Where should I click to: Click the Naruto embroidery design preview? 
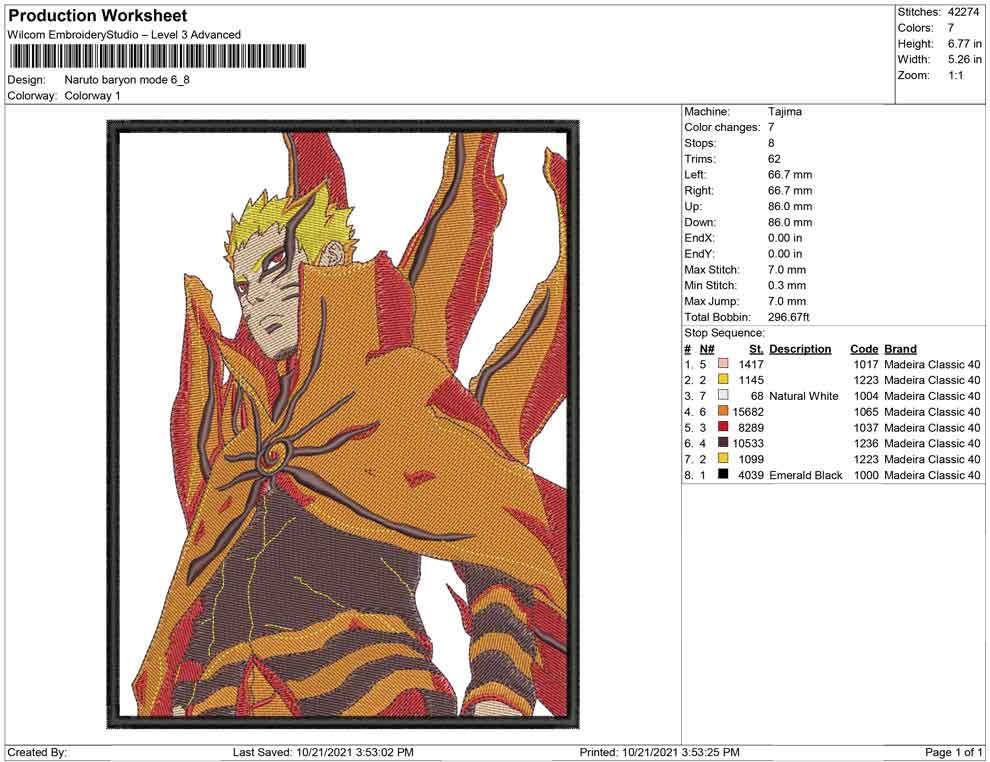tap(343, 424)
